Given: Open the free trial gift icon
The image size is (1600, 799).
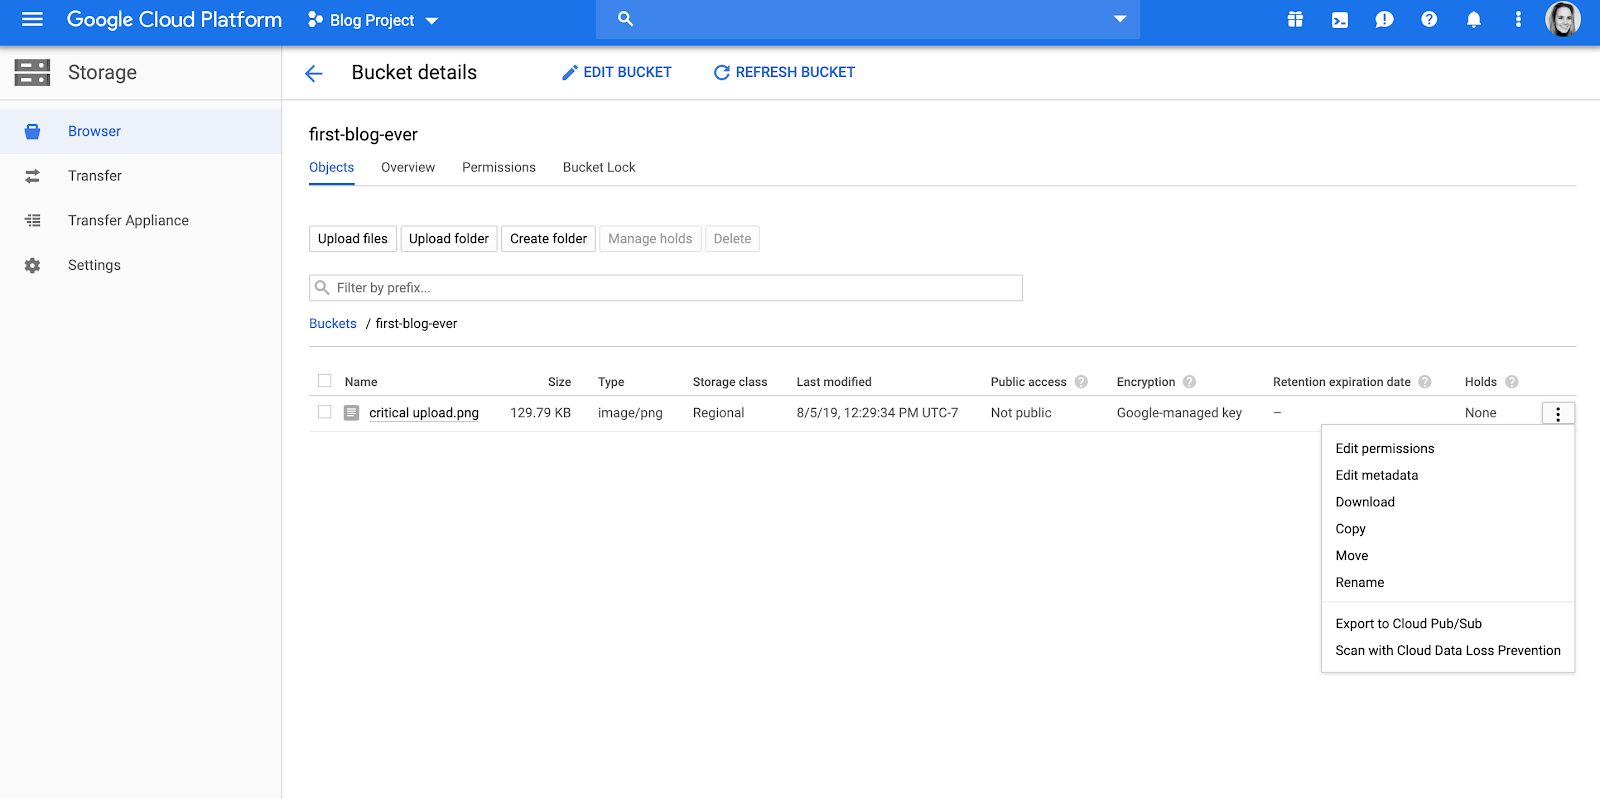Looking at the screenshot, I should 1295,19.
